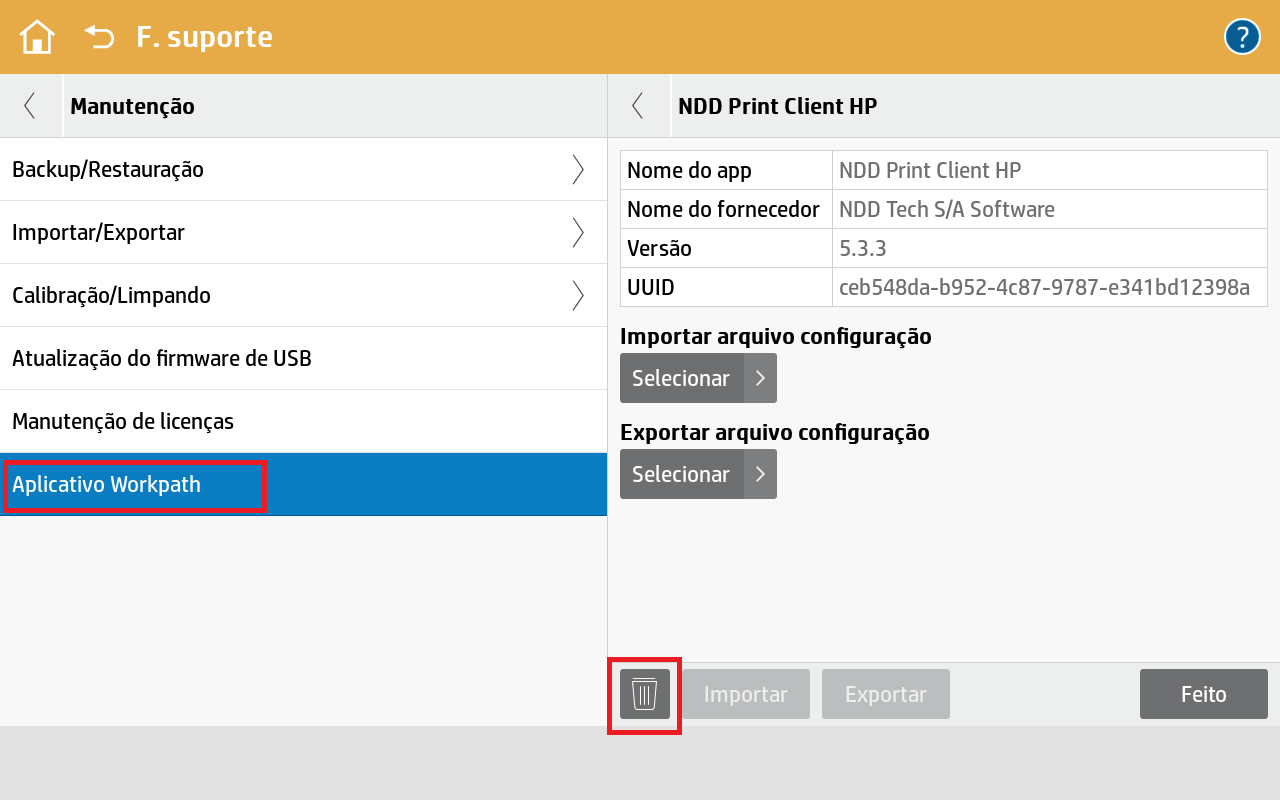The width and height of the screenshot is (1280, 800).
Task: Expand the Backup/Restauração chevron
Action: pyautogui.click(x=578, y=170)
